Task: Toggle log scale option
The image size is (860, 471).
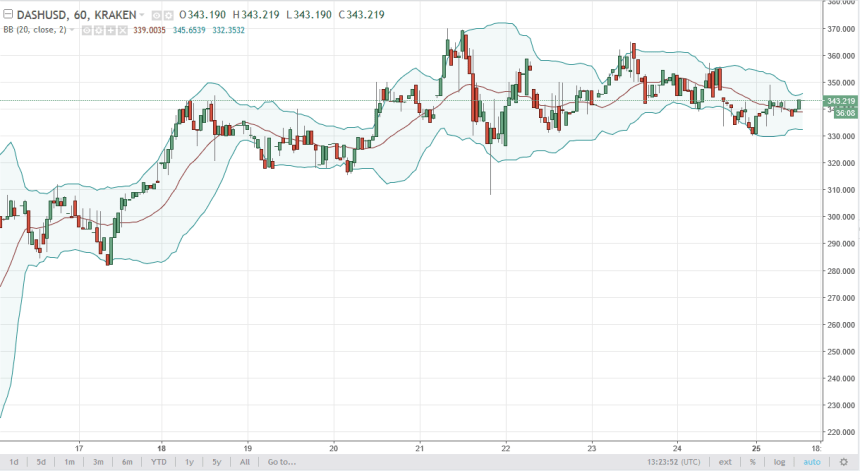Action: pos(780,462)
